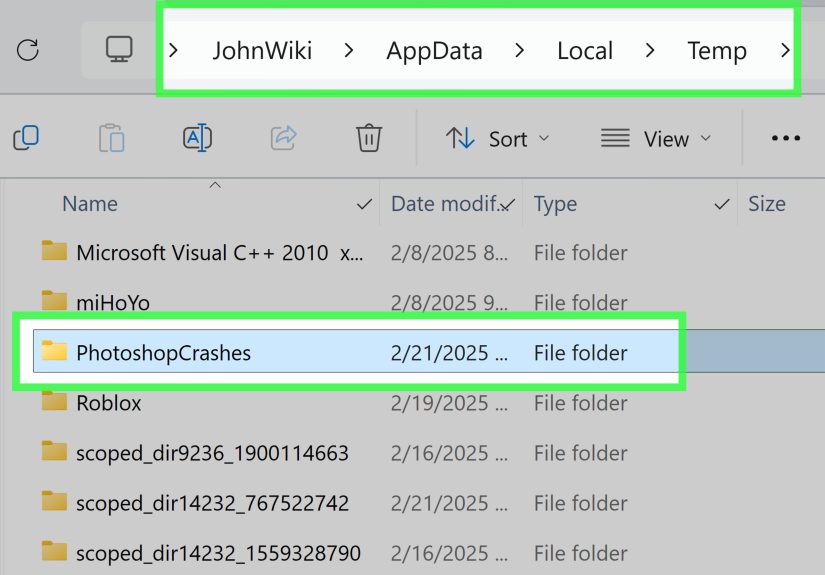Go to Local in the address bar
825x575 pixels.
tap(585, 51)
